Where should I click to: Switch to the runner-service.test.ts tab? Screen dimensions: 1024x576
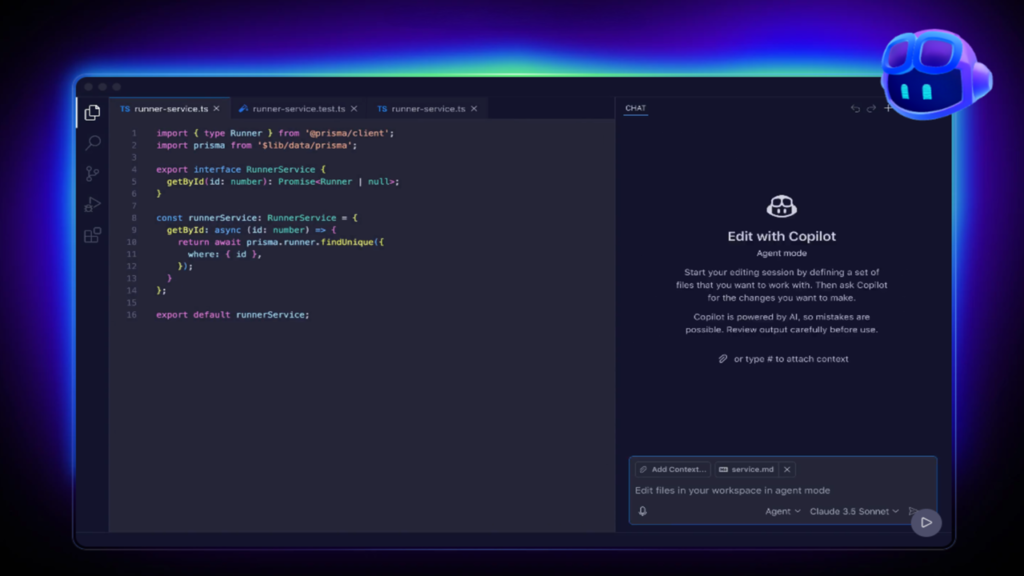298,108
